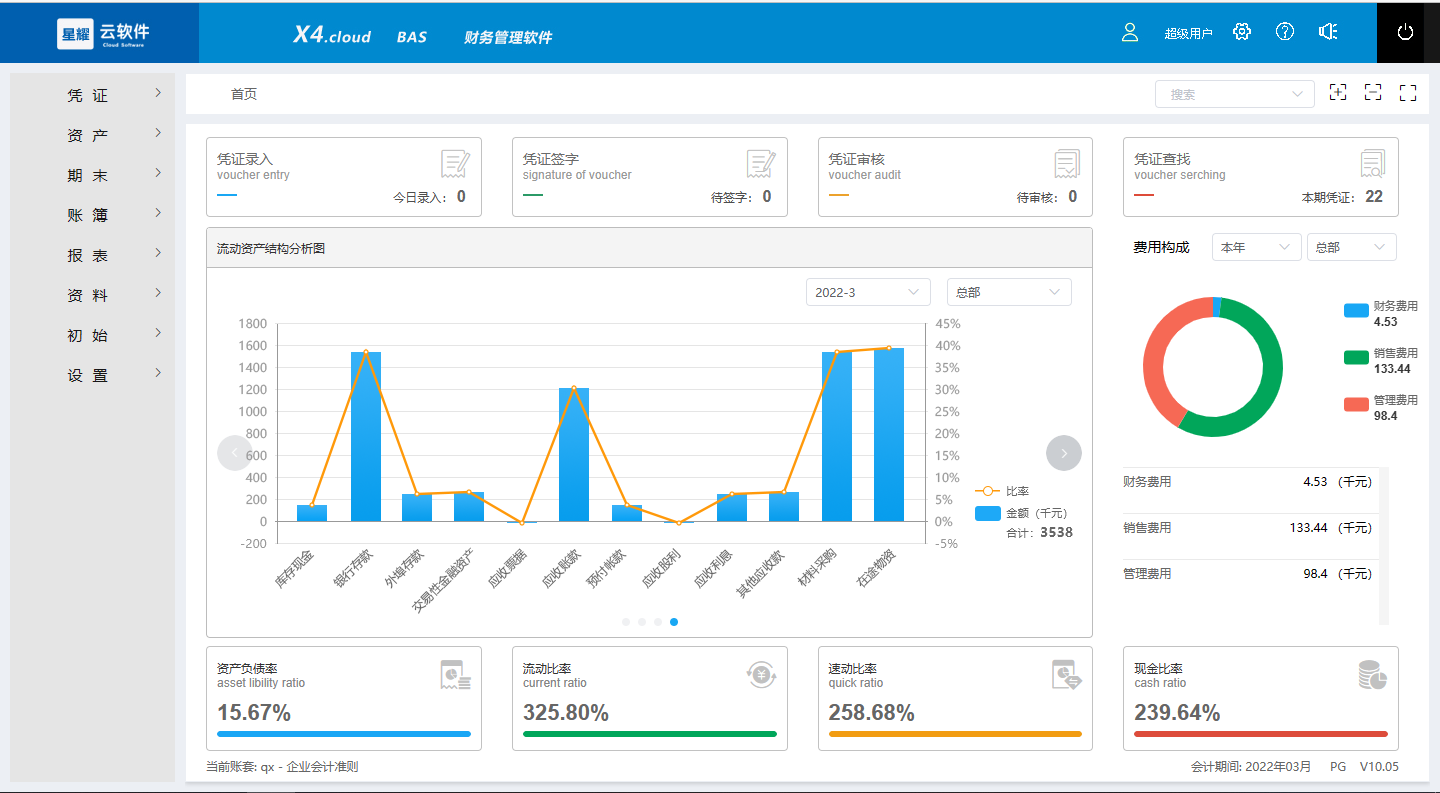Open the expense 总部 department dropdown

pos(1352,247)
